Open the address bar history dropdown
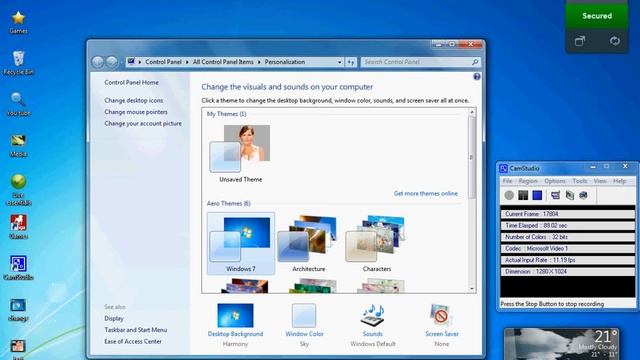This screenshot has width=640, height=360. click(340, 62)
